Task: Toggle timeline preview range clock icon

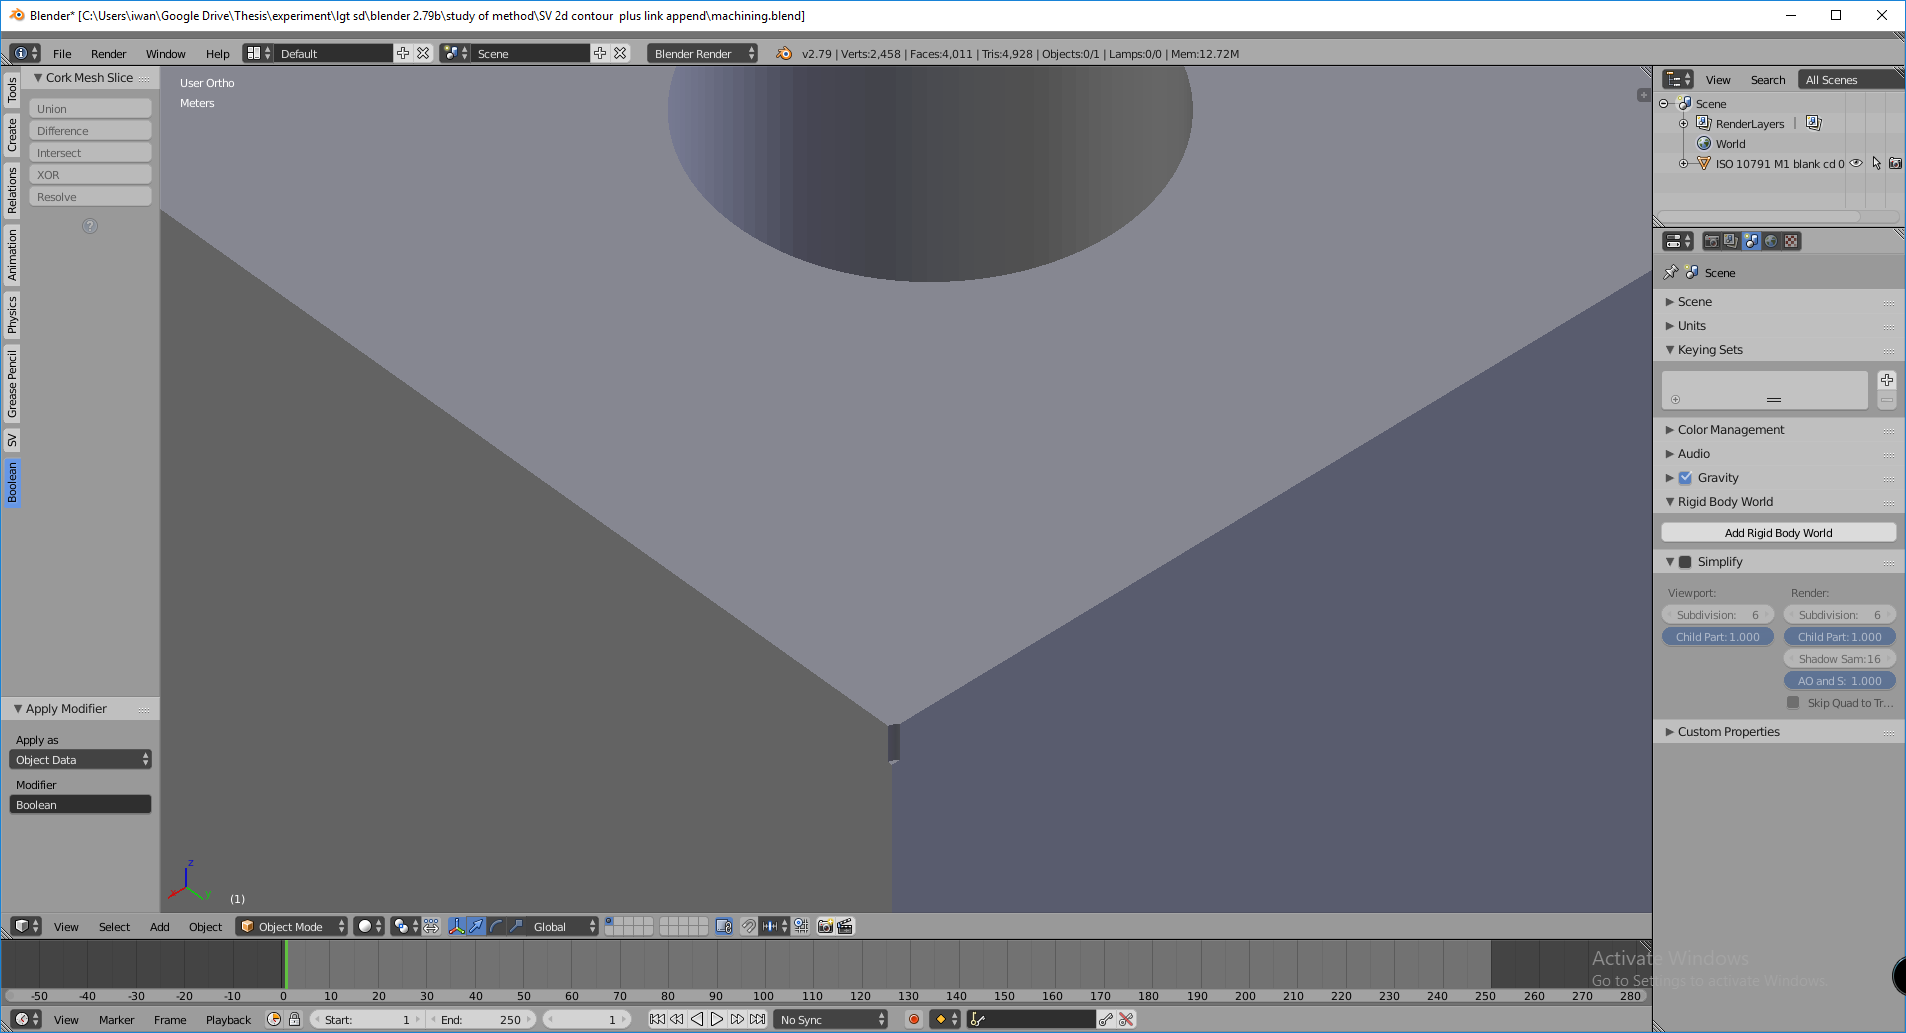Action: point(274,1019)
